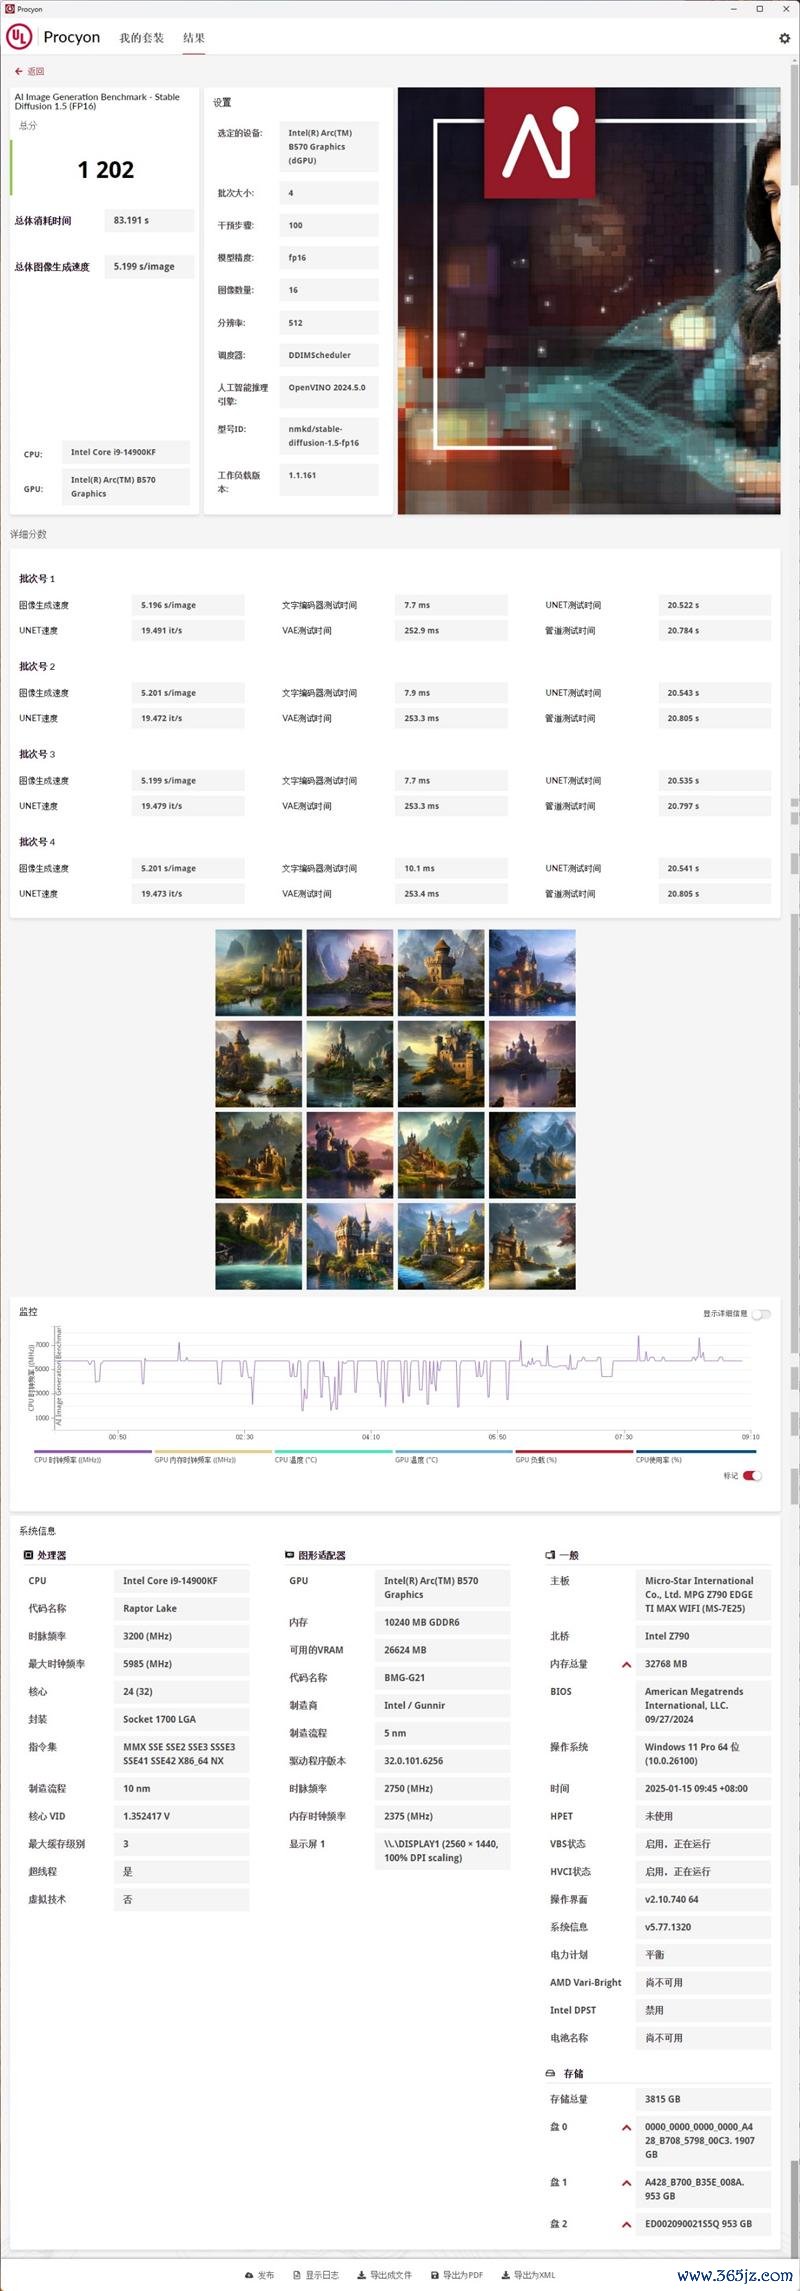Viewport: 800px width, 2291px height.
Task: Click the DDIMScheduler setting value
Action: pyautogui.click(x=328, y=355)
